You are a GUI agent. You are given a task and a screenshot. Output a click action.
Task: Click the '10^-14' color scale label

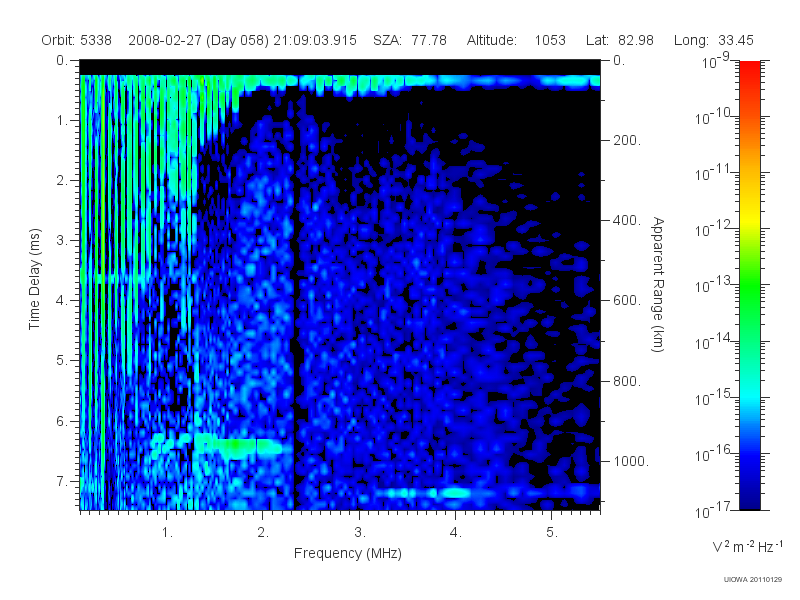(715, 341)
